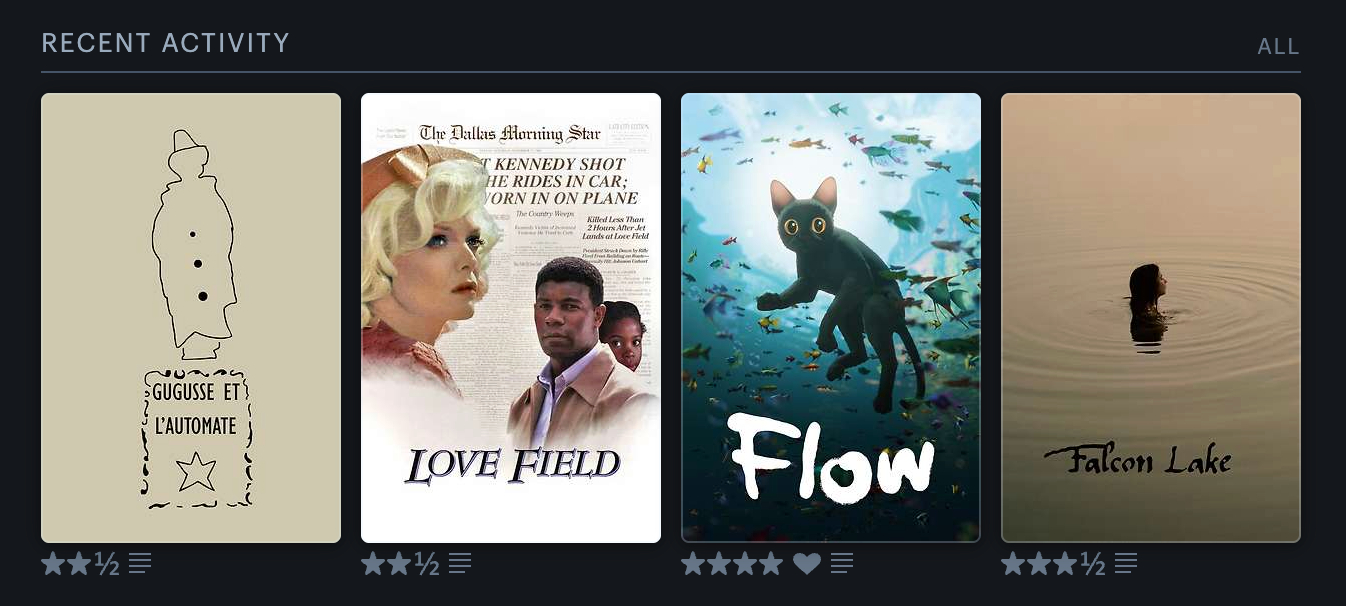Open the review icon under Love Field

coord(460,564)
